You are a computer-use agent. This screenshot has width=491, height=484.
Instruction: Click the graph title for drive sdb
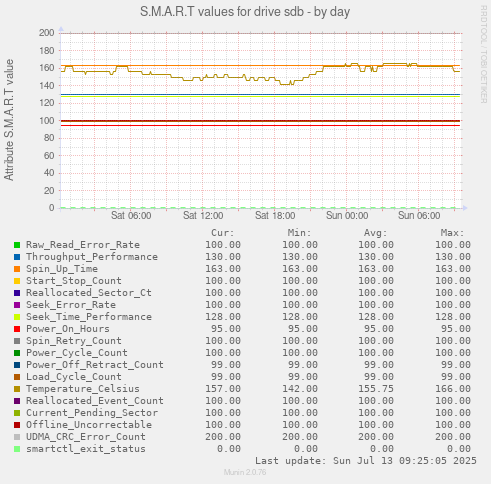(245, 12)
